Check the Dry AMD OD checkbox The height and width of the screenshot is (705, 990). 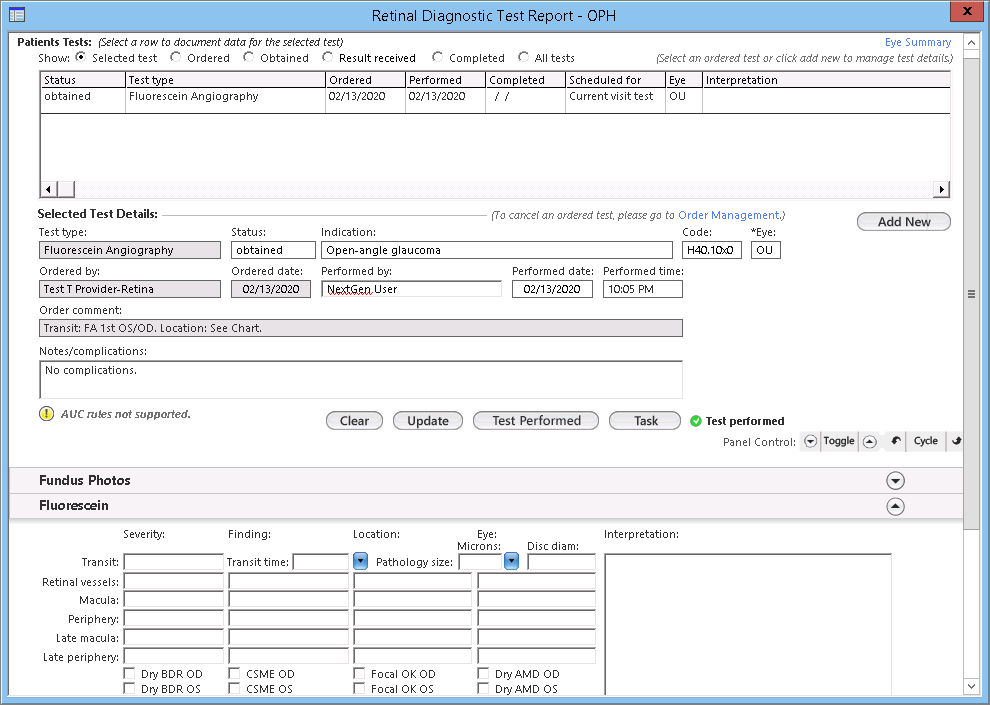[484, 673]
